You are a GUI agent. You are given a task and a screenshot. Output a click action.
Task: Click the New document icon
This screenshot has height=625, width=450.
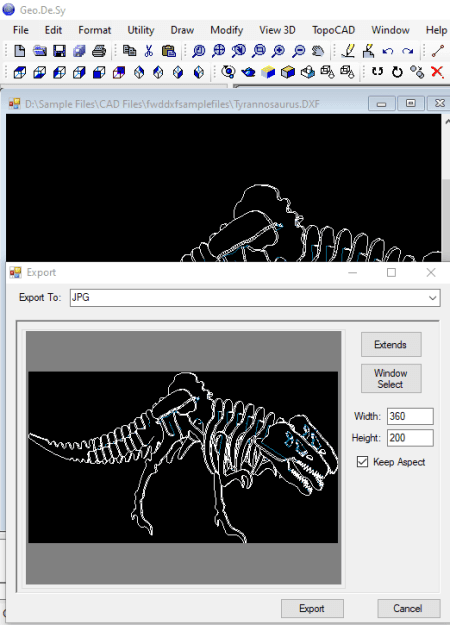20,51
